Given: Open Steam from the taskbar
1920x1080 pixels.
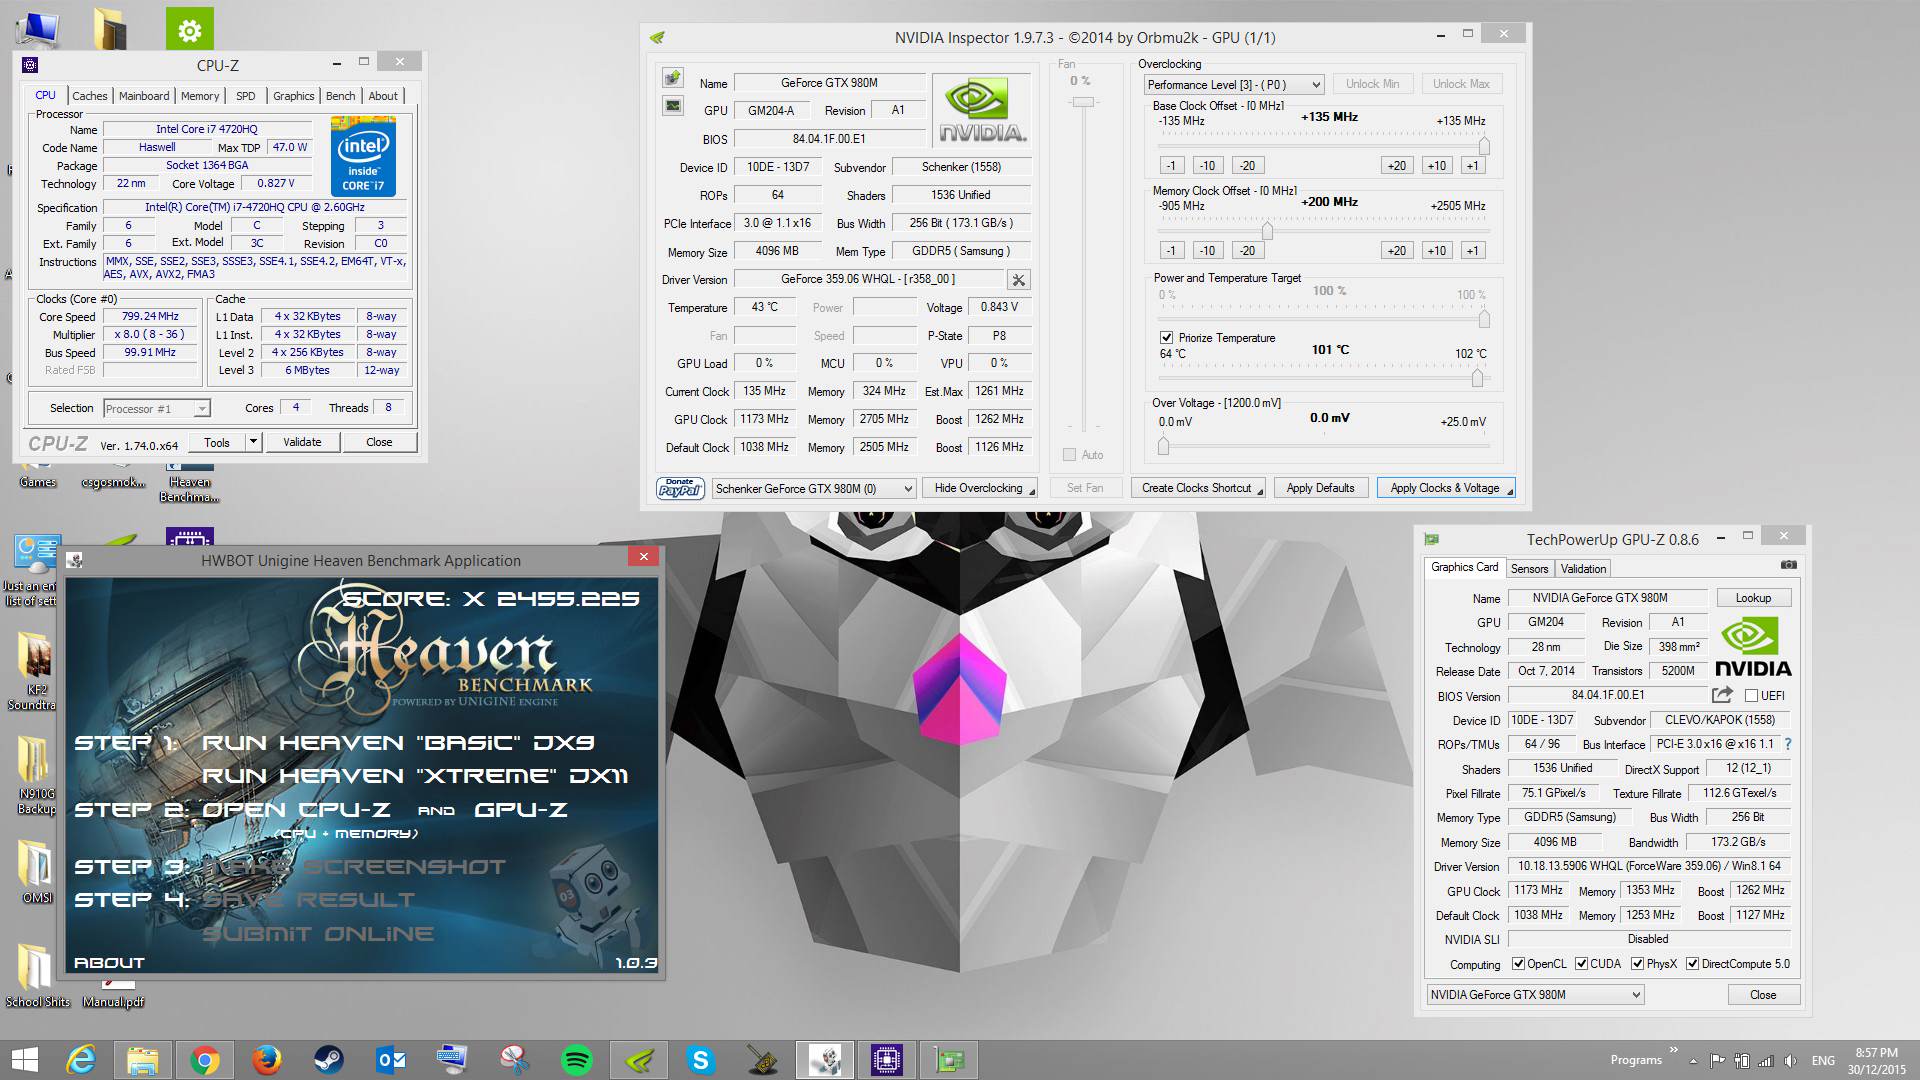Looking at the screenshot, I should pos(328,1060).
